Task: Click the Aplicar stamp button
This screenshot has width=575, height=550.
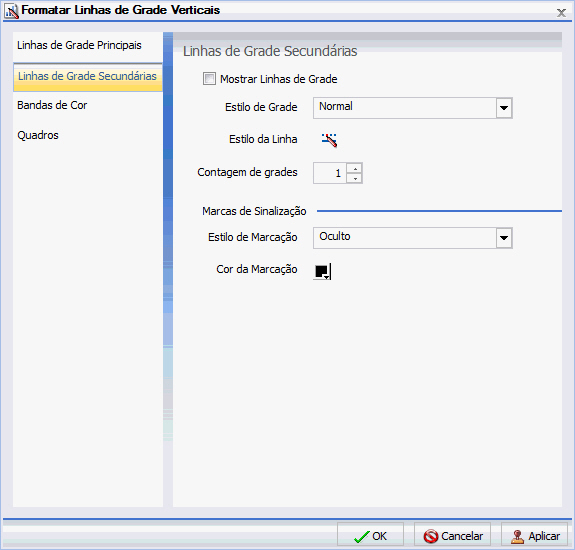Action: point(535,536)
